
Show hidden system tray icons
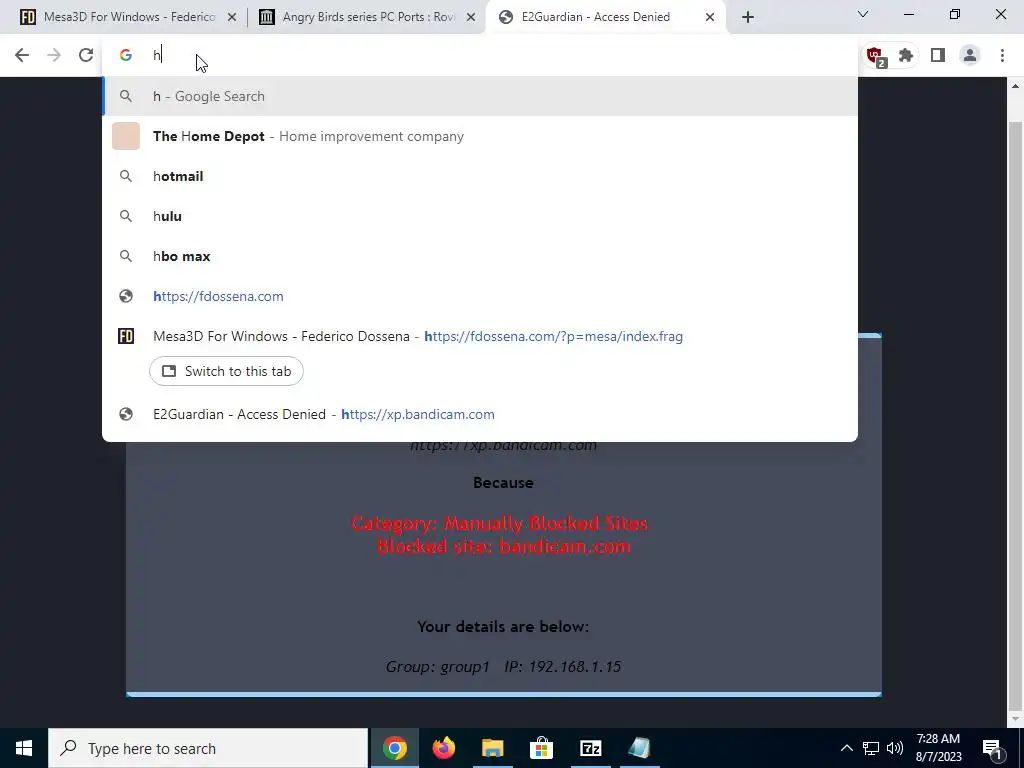(x=846, y=748)
